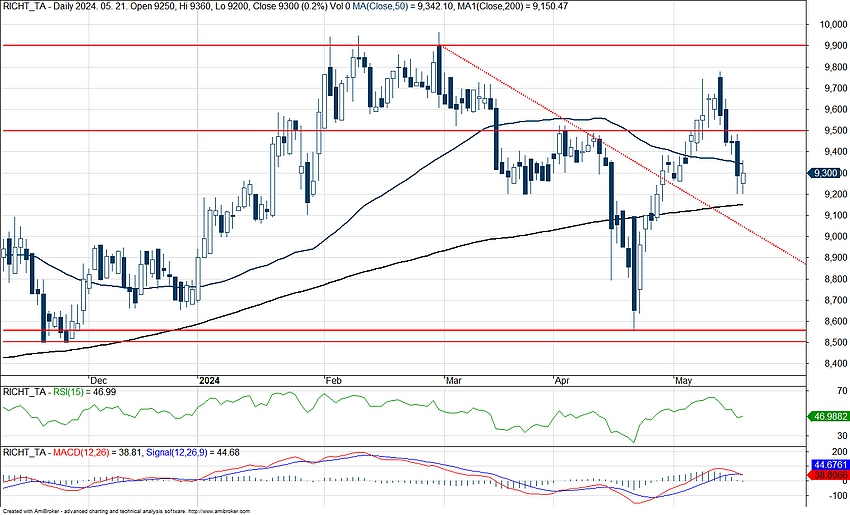Click the 9,900 price axis label

pyautogui.click(x=835, y=46)
